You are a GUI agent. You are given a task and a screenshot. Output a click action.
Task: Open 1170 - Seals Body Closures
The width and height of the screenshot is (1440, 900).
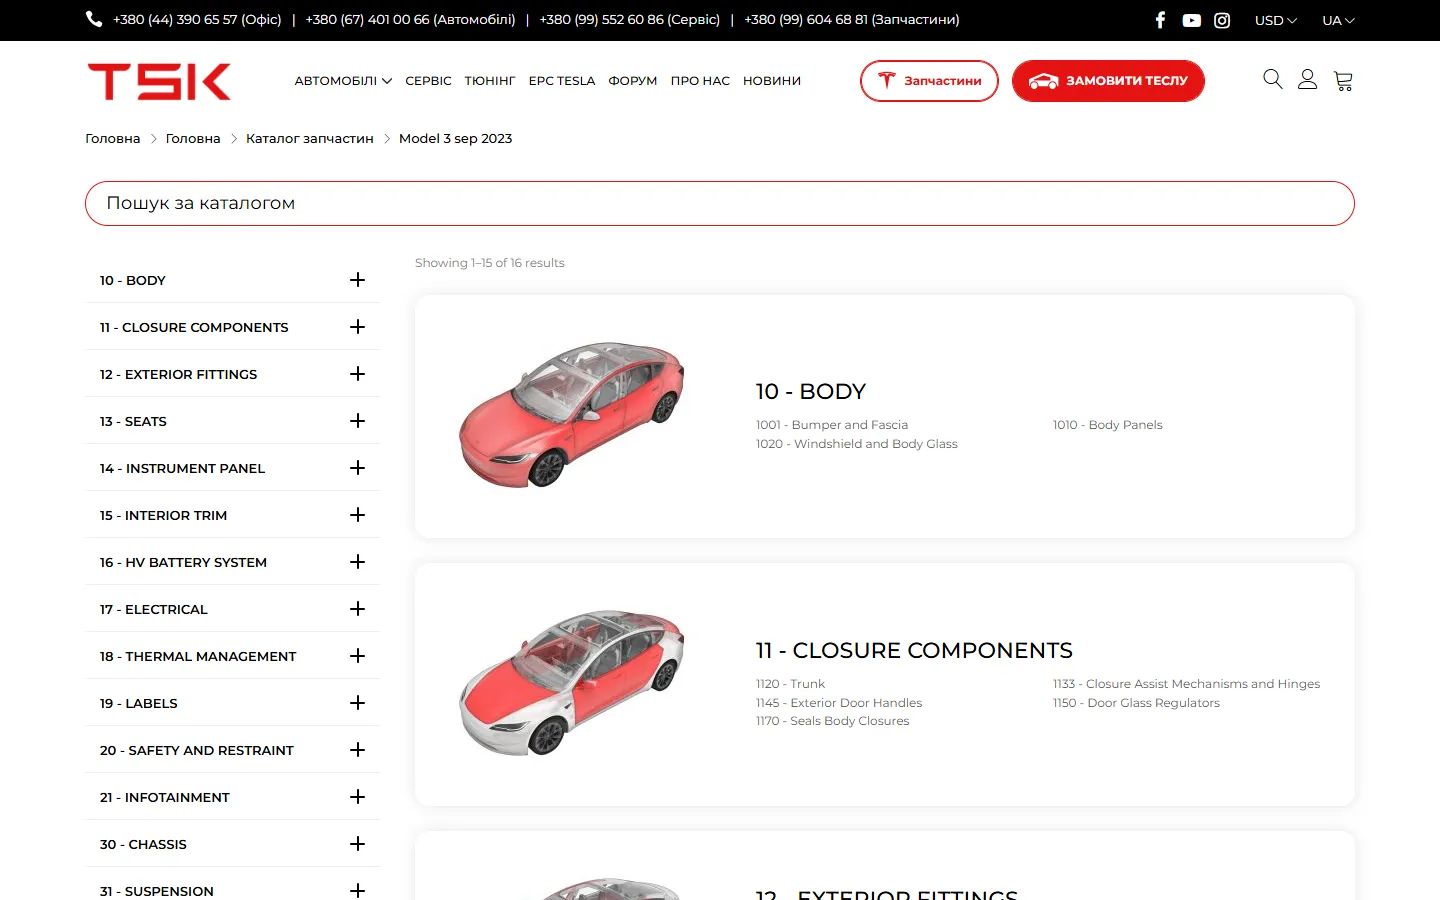tap(833, 721)
